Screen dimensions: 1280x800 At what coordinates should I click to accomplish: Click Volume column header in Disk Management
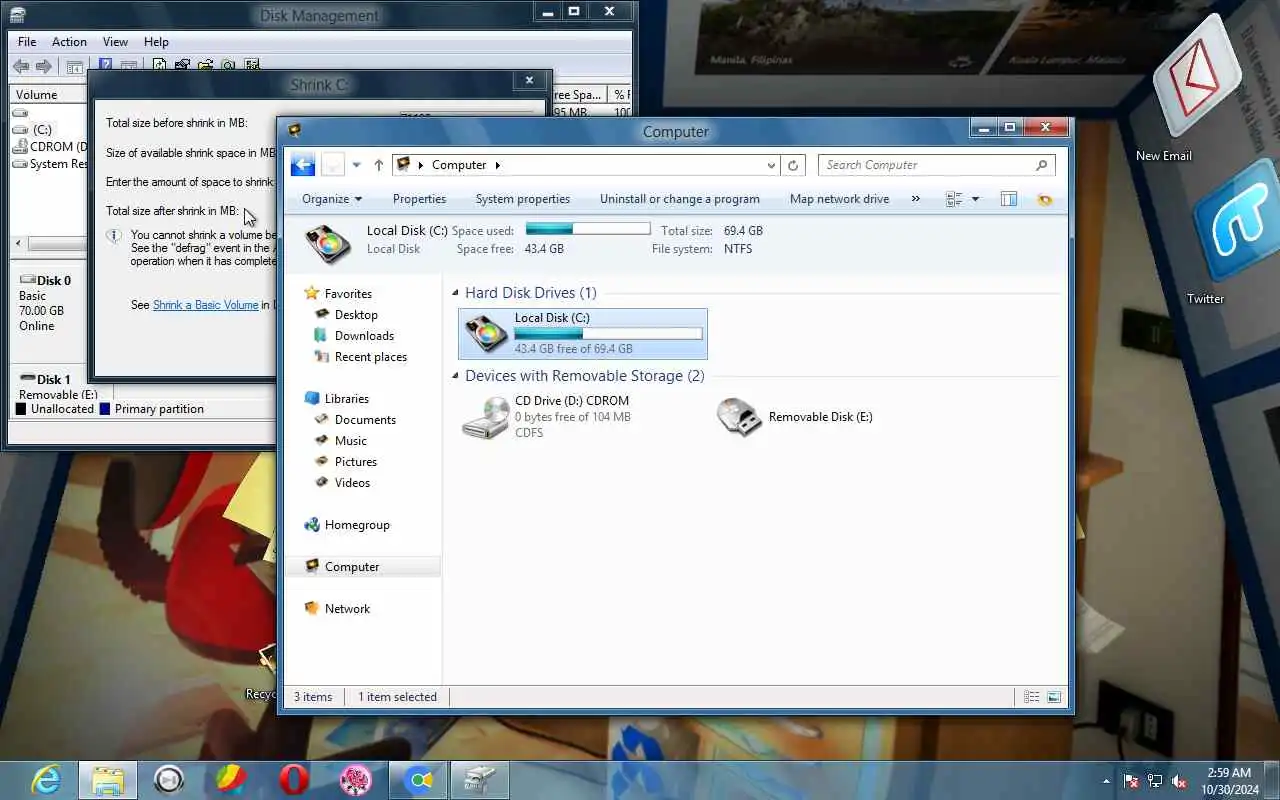pos(48,94)
